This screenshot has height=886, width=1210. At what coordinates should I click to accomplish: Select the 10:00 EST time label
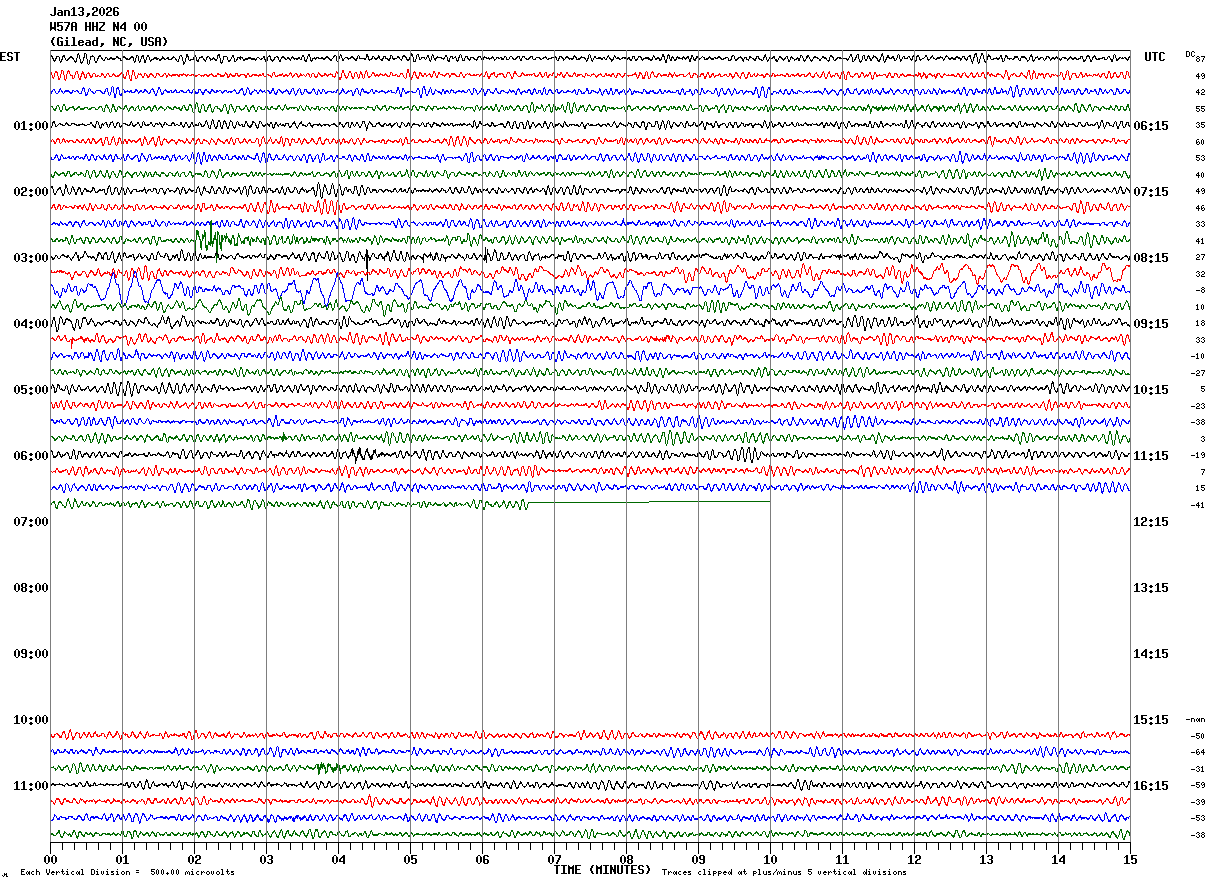pyautogui.click(x=31, y=720)
